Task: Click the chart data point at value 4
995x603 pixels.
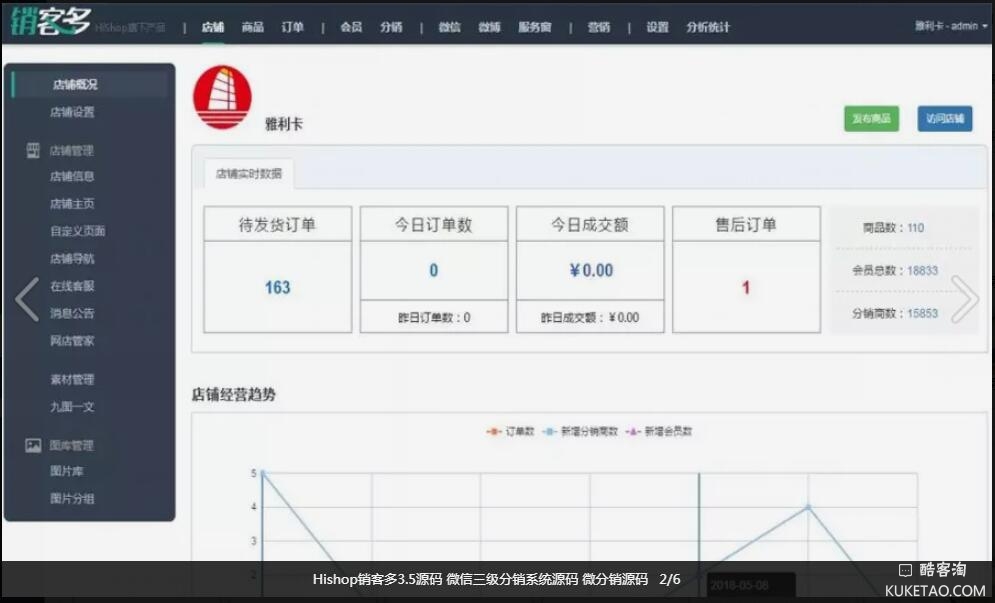Action: coord(808,507)
